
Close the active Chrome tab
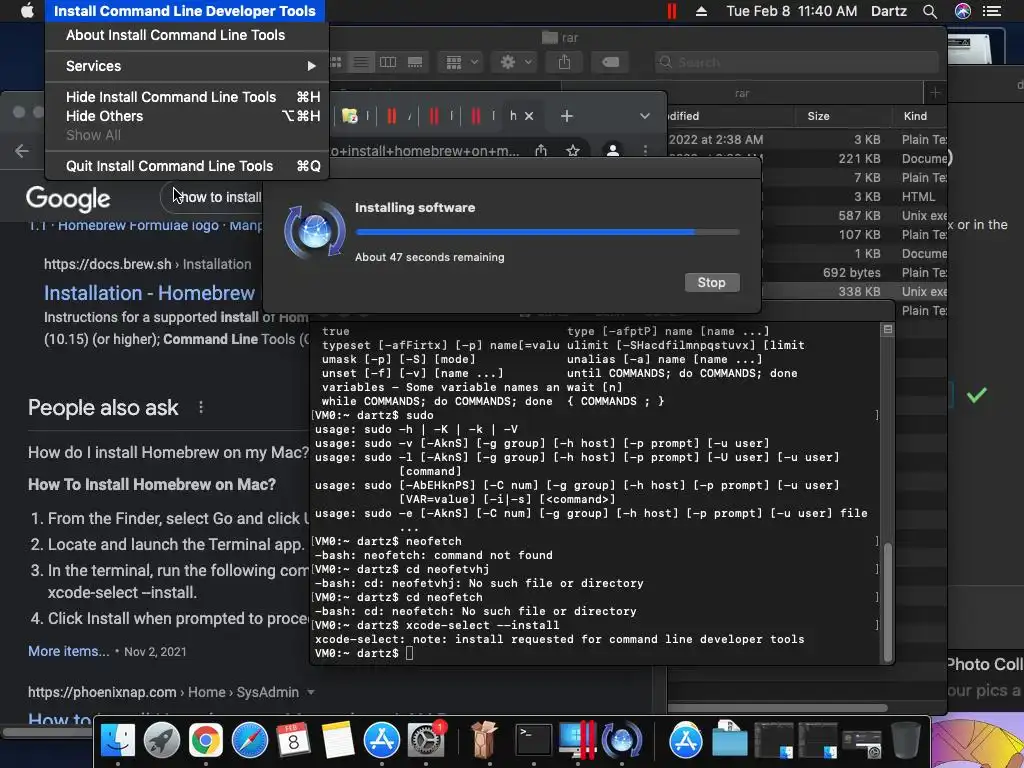tap(529, 116)
